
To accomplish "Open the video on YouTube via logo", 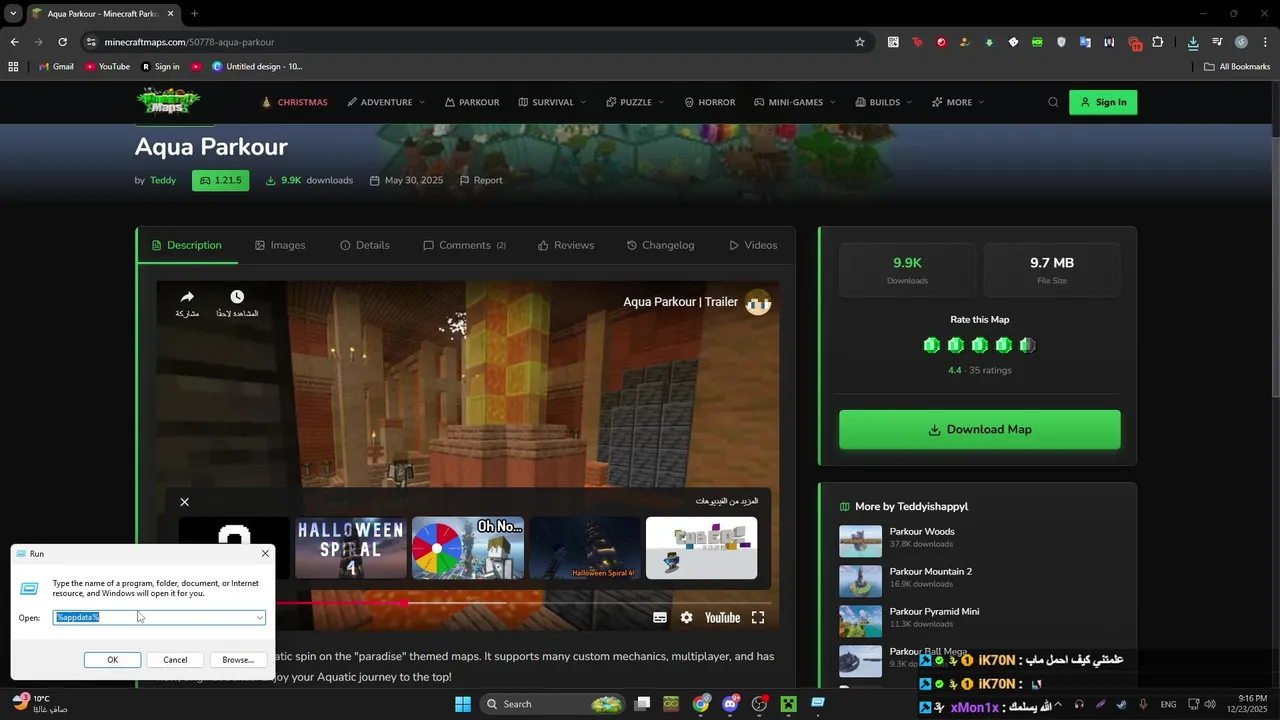I will [x=722, y=618].
